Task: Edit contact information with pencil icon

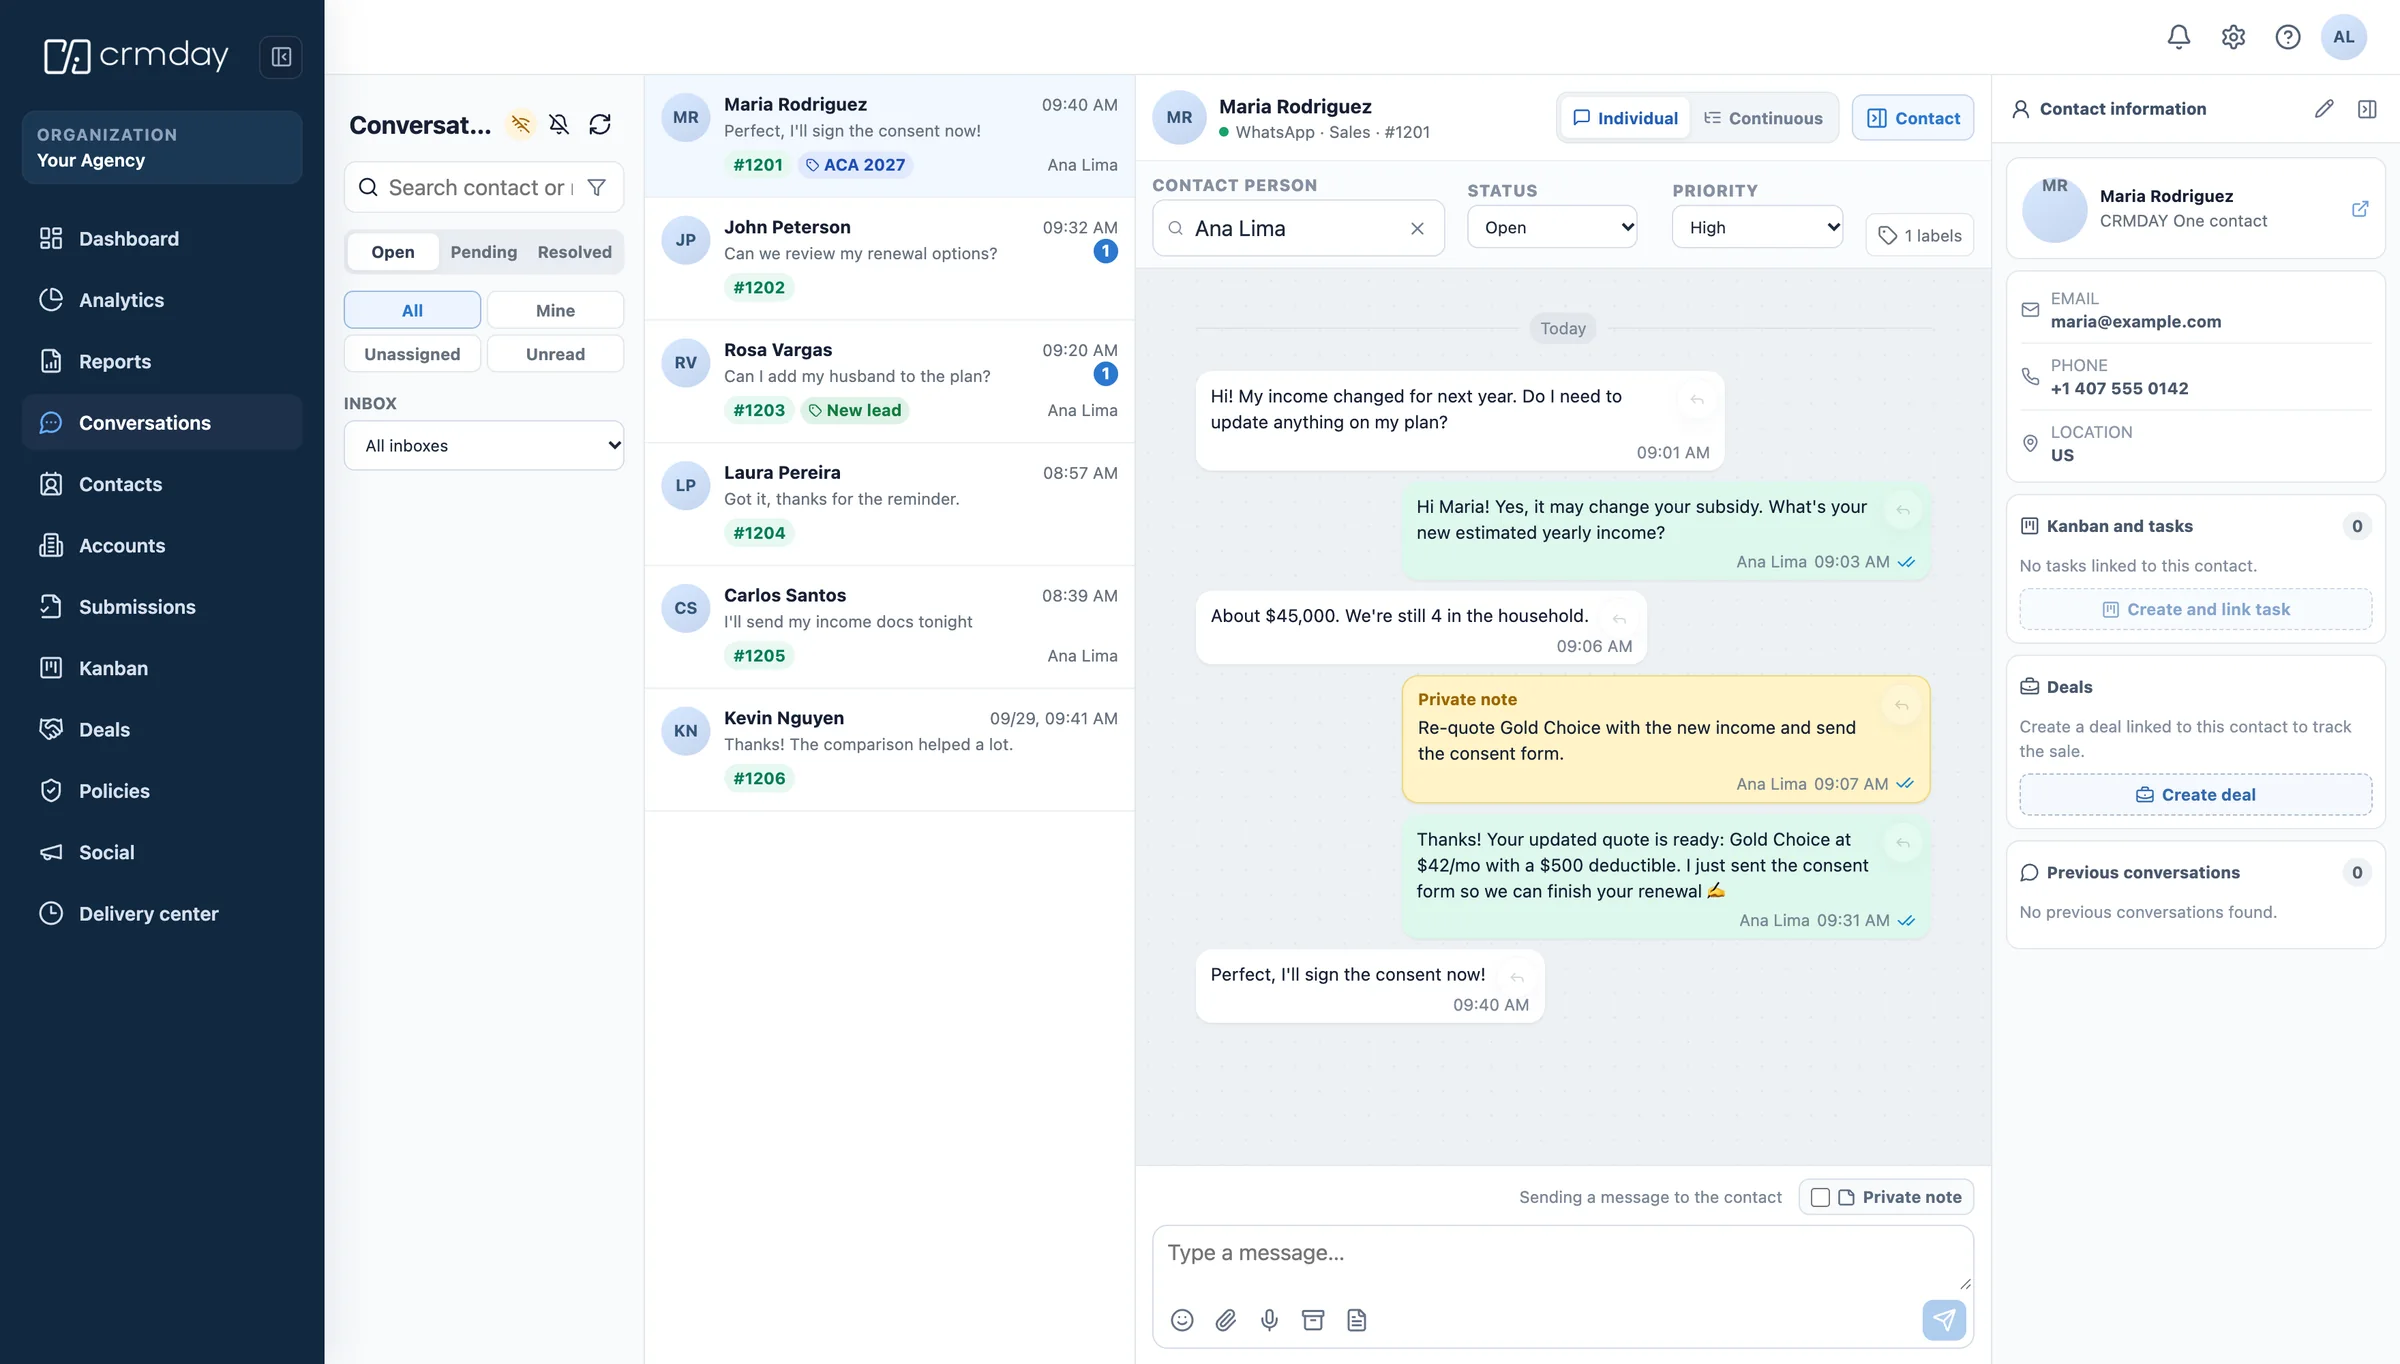Action: pos(2324,109)
